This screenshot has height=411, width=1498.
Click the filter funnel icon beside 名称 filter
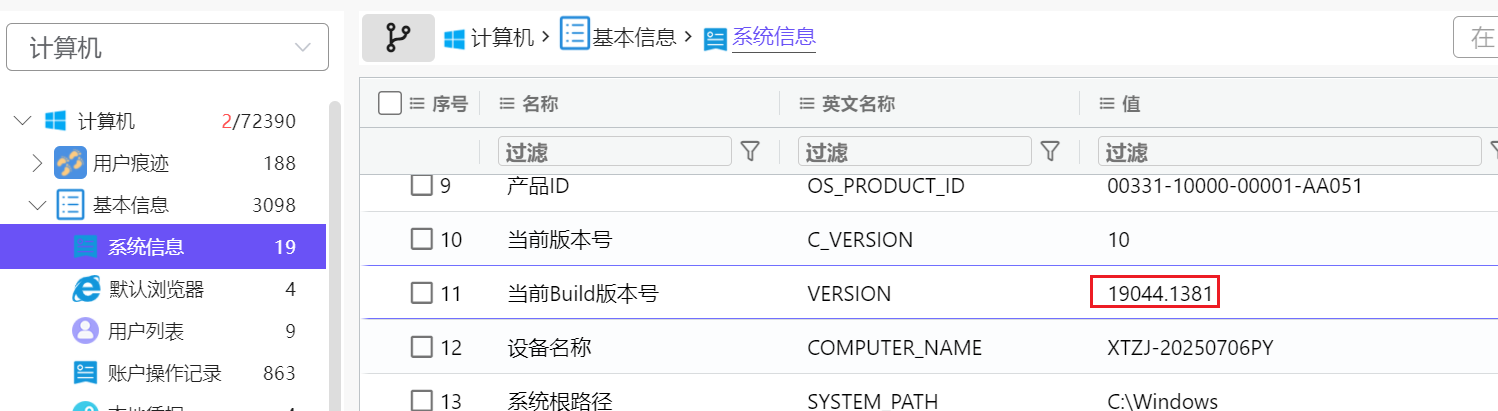pyautogui.click(x=750, y=151)
